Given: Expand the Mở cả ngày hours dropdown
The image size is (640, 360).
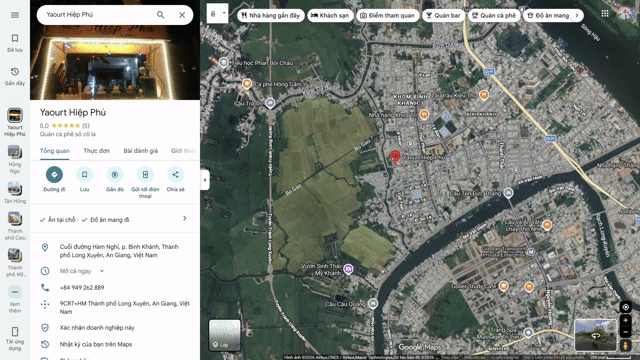Looking at the screenshot, I should [x=102, y=271].
